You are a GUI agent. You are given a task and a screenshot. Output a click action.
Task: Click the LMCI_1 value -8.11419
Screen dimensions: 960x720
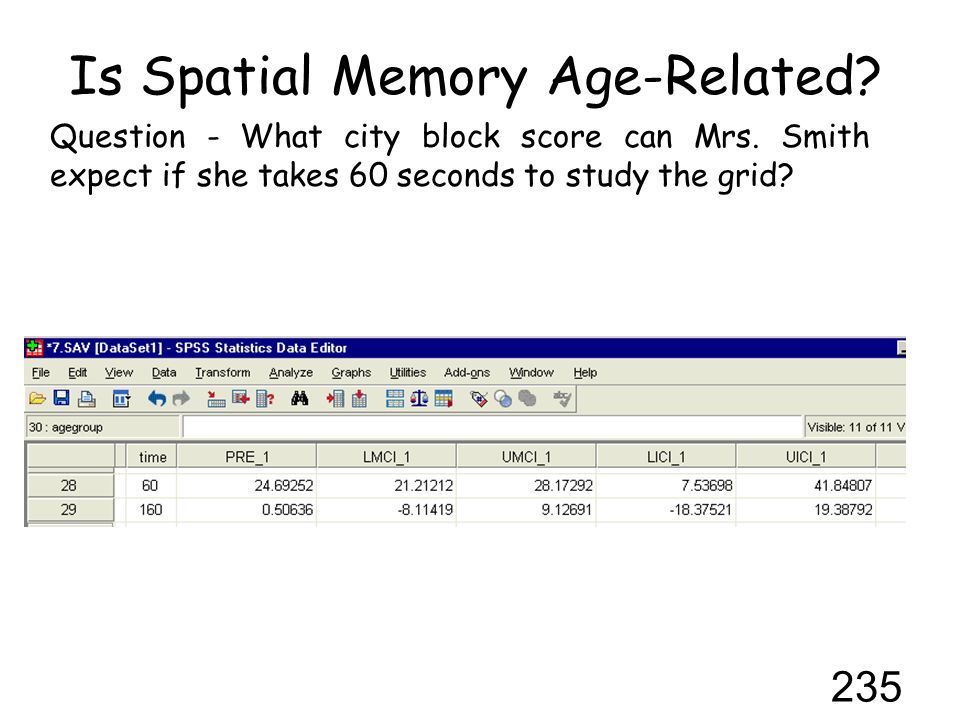[386, 509]
